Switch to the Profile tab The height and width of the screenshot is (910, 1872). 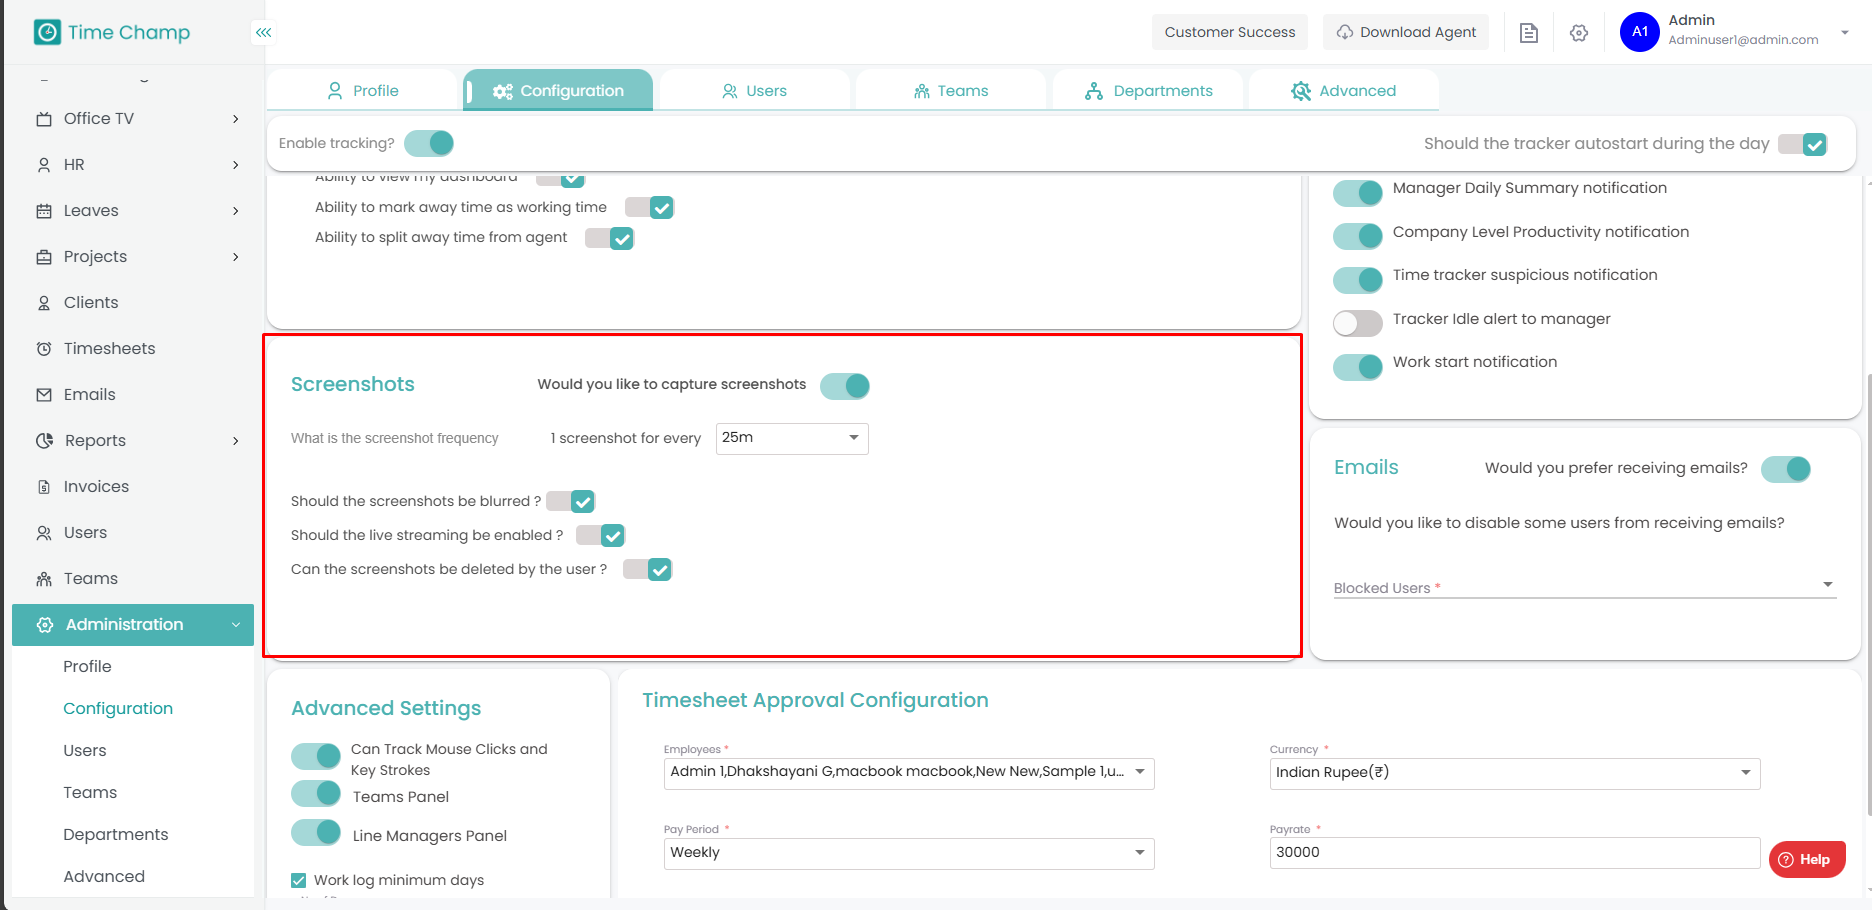[361, 90]
